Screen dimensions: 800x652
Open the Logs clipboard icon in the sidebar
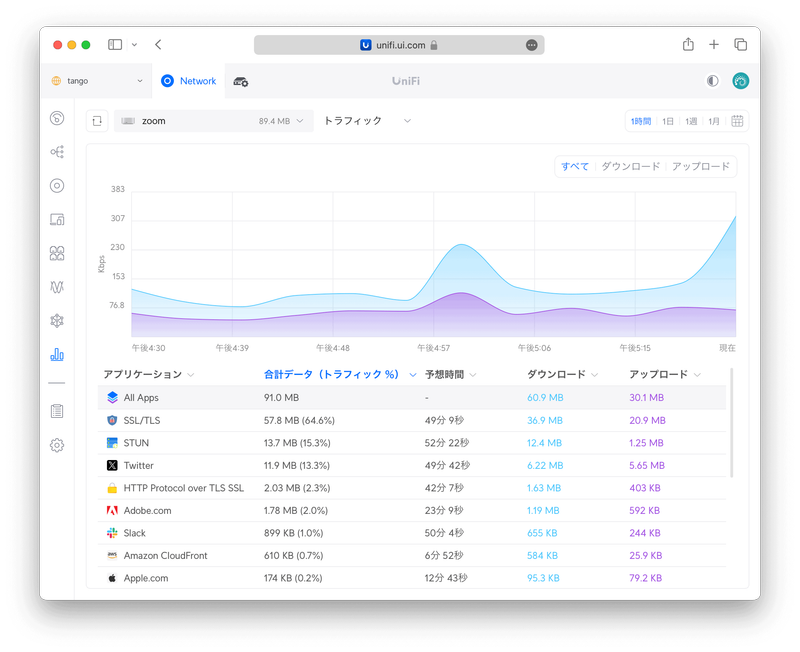pyautogui.click(x=57, y=411)
